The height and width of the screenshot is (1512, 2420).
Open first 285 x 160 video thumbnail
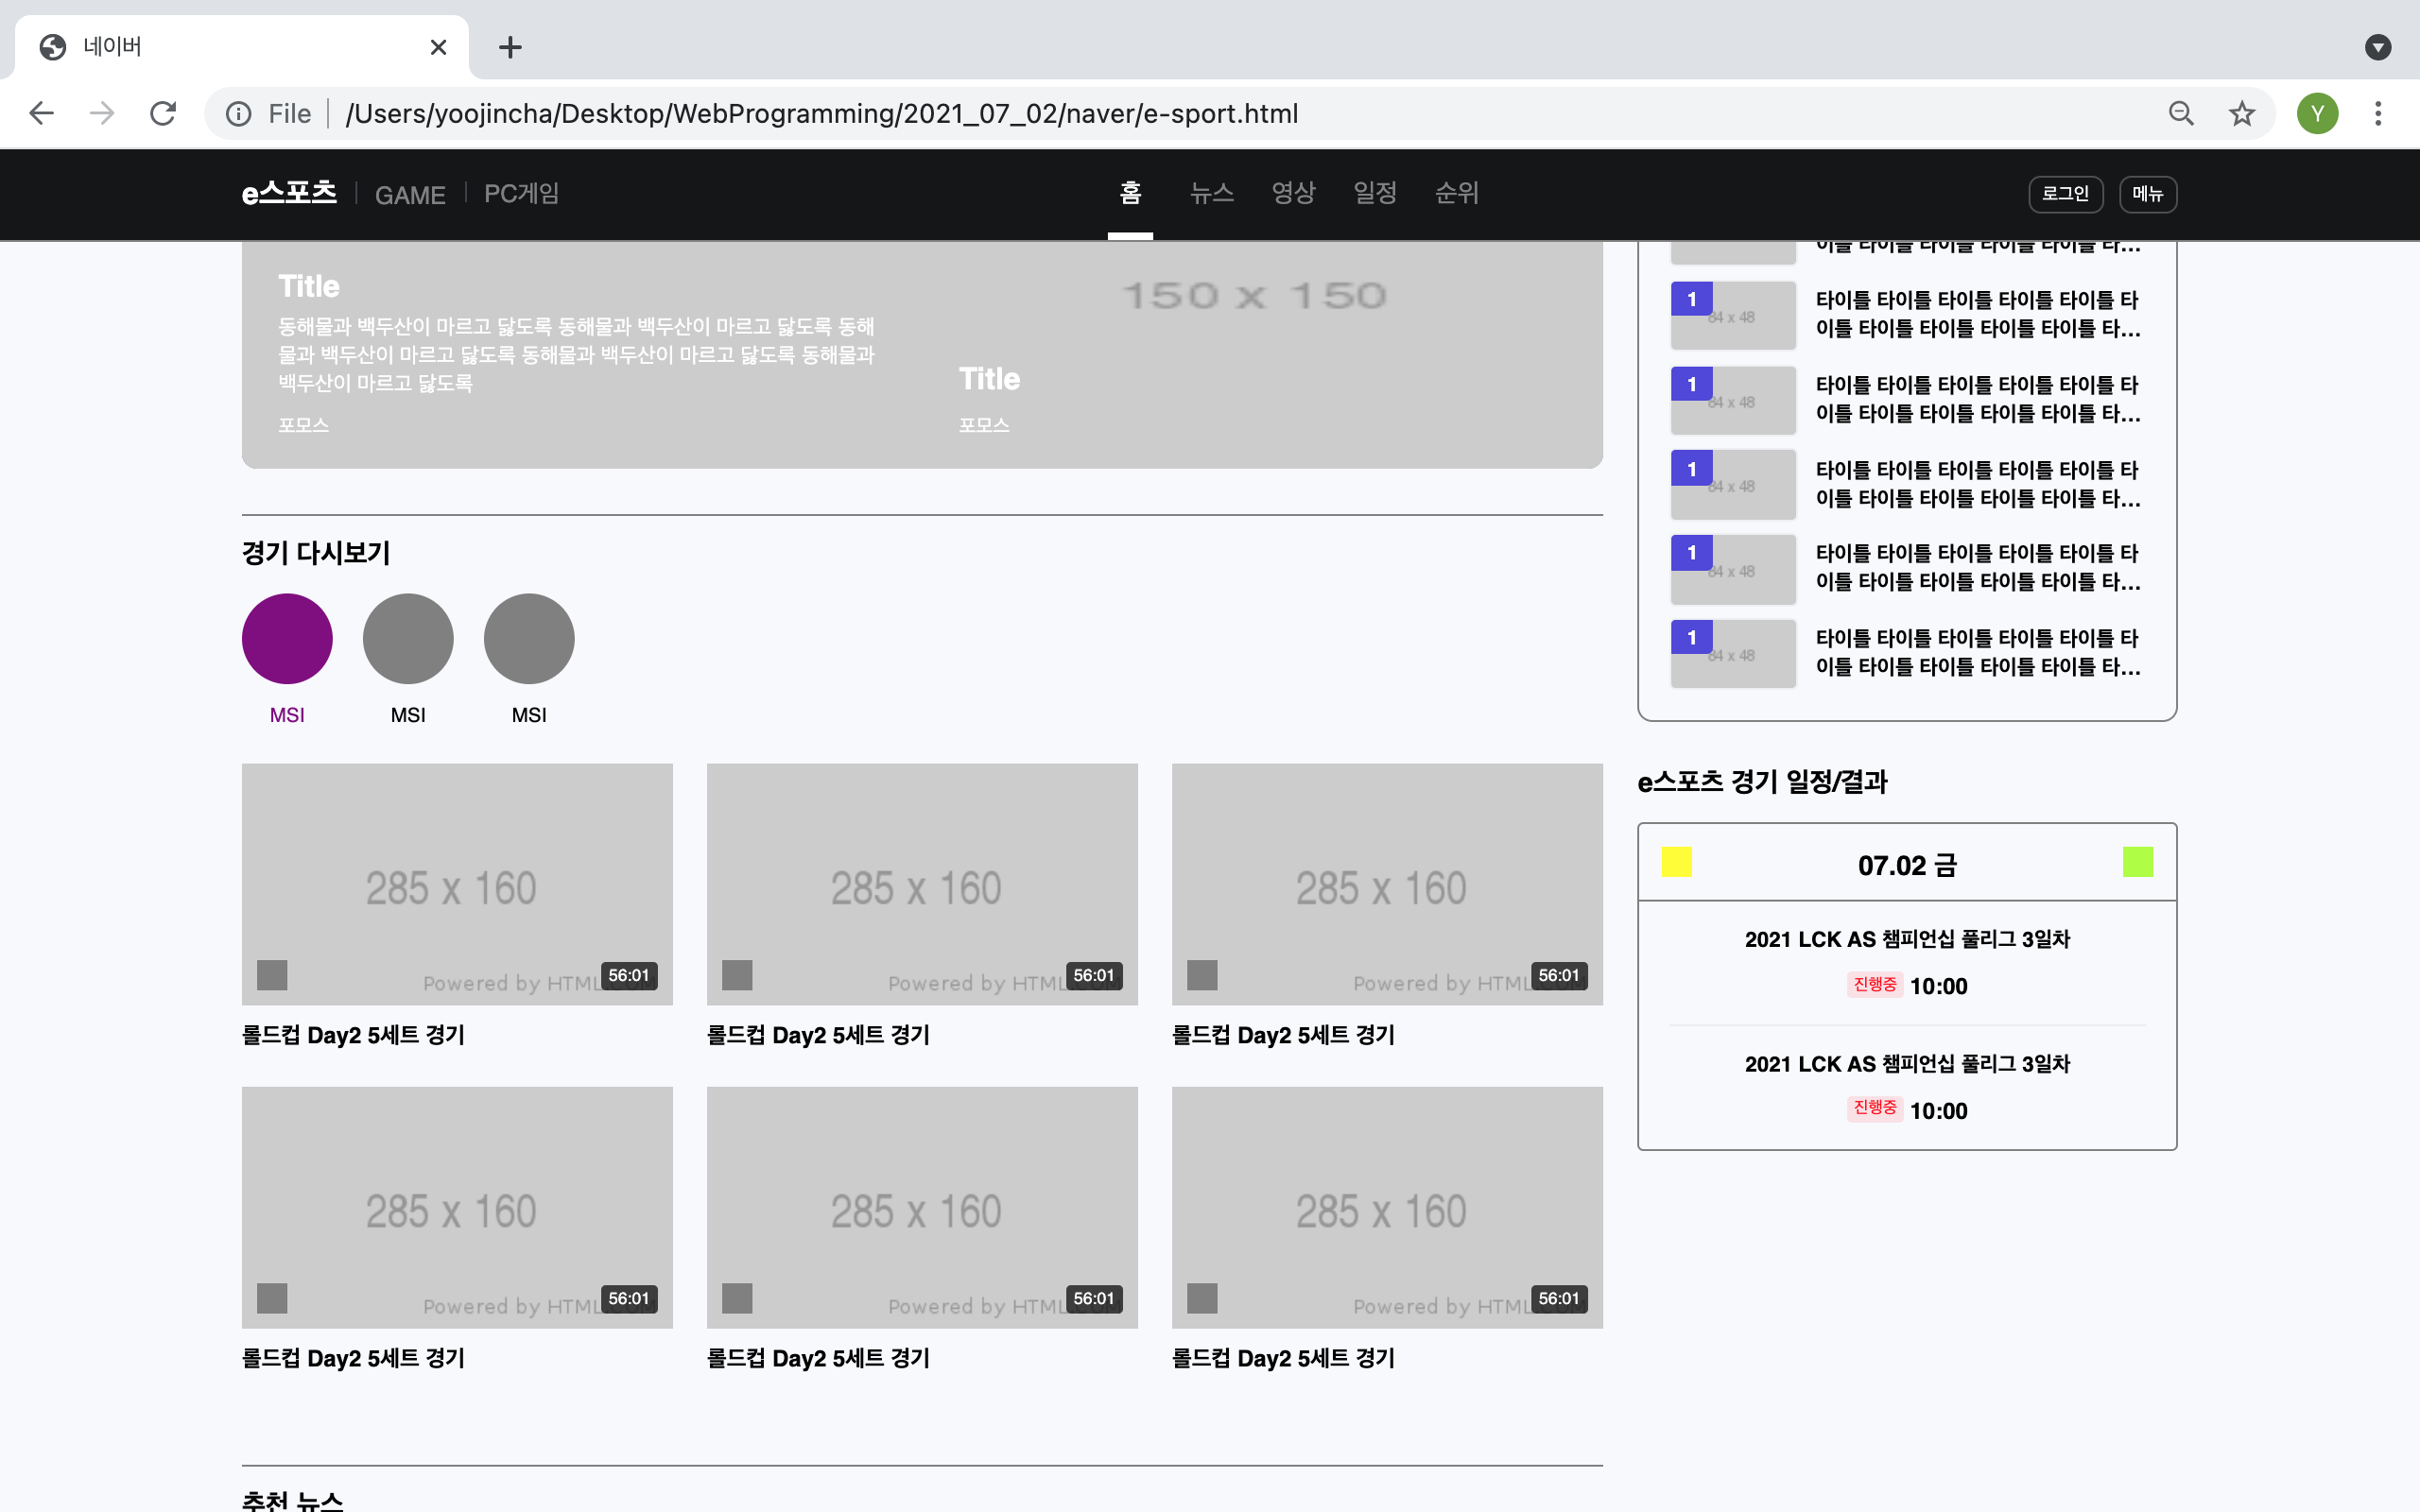(457, 884)
